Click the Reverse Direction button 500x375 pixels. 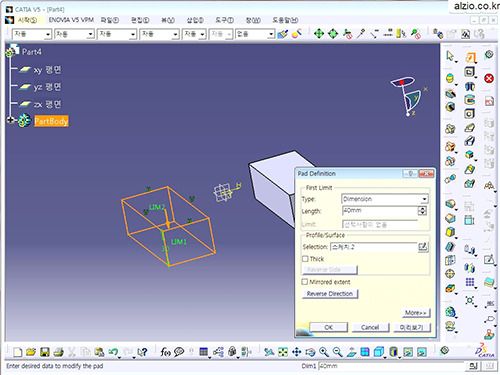coord(330,294)
